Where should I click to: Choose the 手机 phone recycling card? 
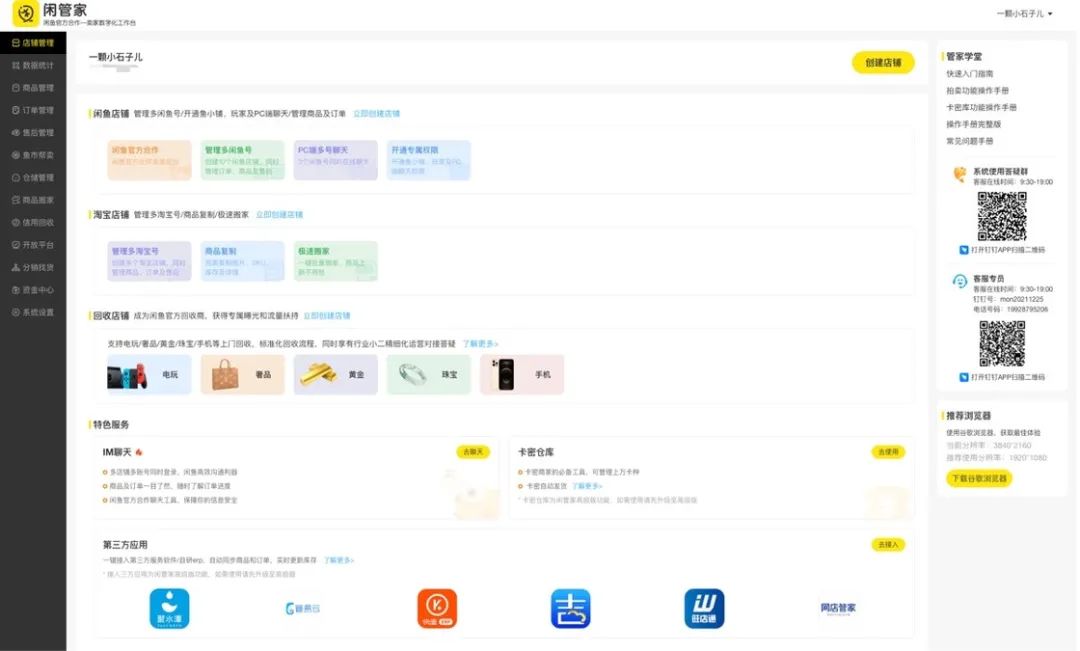(x=521, y=375)
